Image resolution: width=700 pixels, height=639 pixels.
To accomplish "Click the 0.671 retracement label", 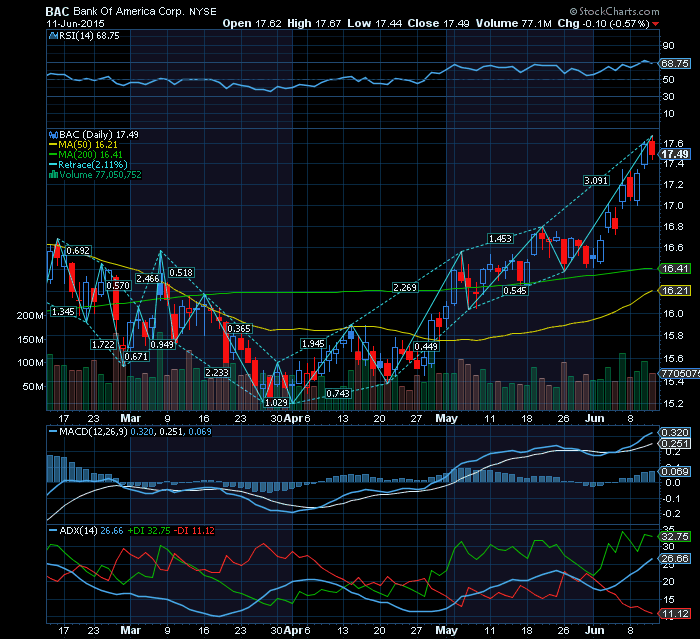I will [x=136, y=356].
